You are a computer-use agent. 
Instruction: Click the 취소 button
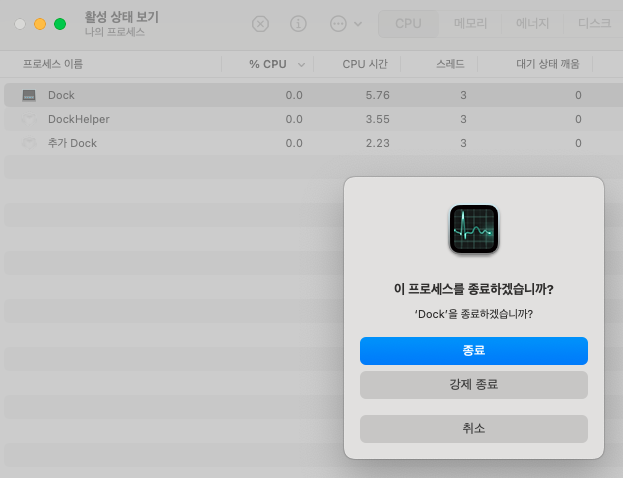click(474, 429)
